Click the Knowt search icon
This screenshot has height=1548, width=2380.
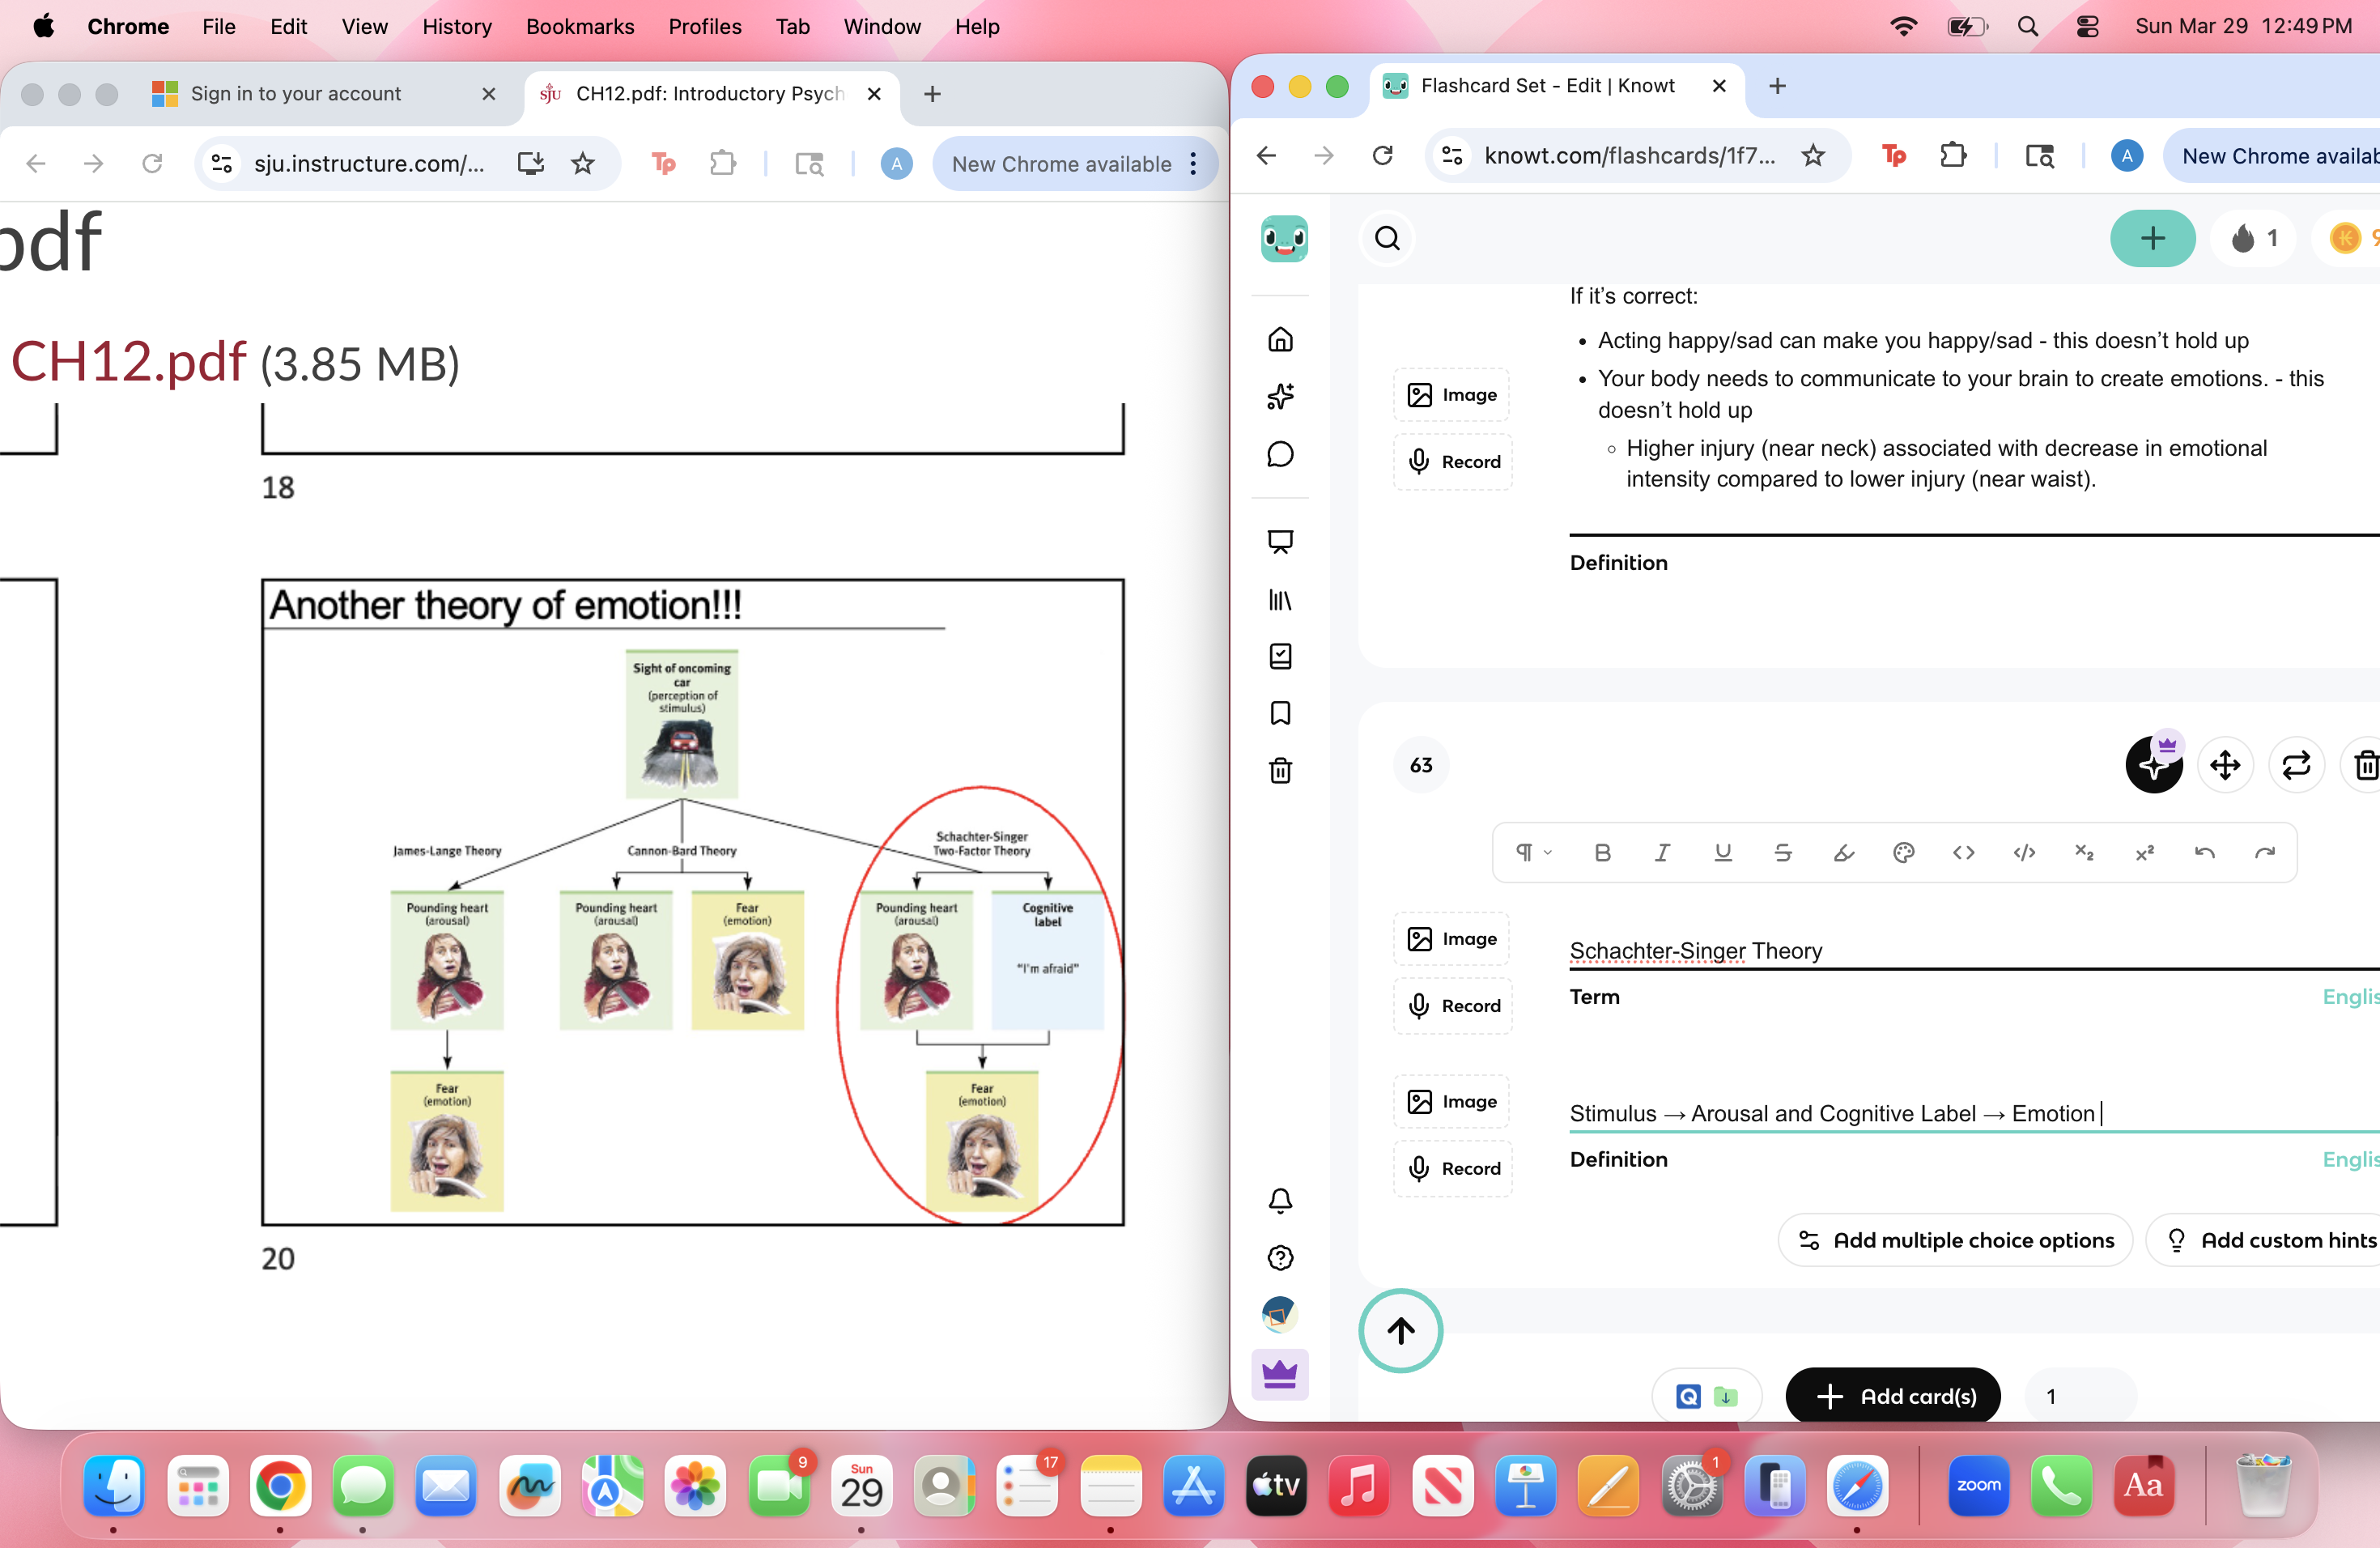(1387, 238)
